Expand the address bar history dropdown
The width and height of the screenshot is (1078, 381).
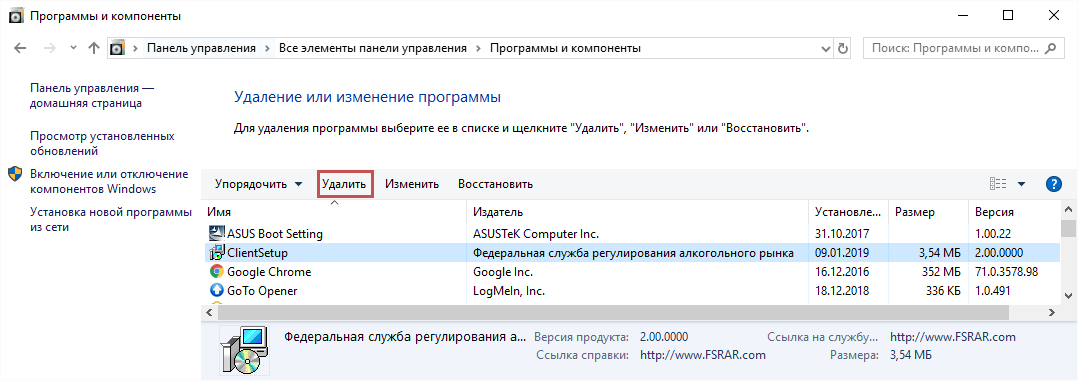tap(826, 49)
